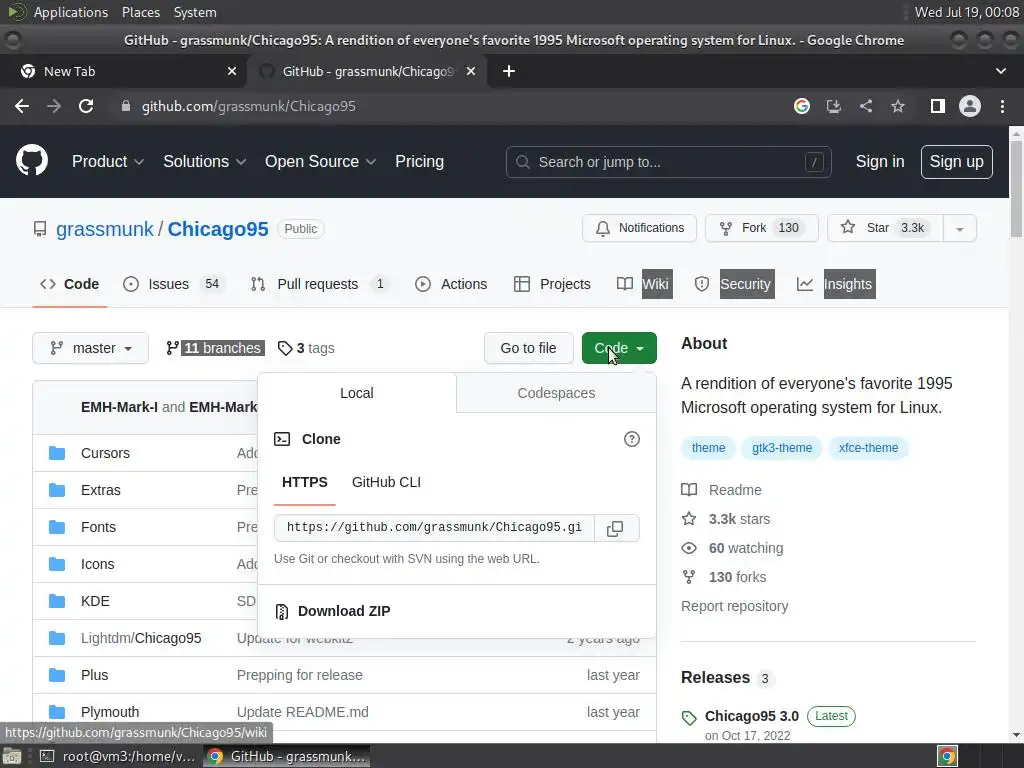Open the tab search chevron in Chrome
1024x768 pixels.
coord(1000,71)
